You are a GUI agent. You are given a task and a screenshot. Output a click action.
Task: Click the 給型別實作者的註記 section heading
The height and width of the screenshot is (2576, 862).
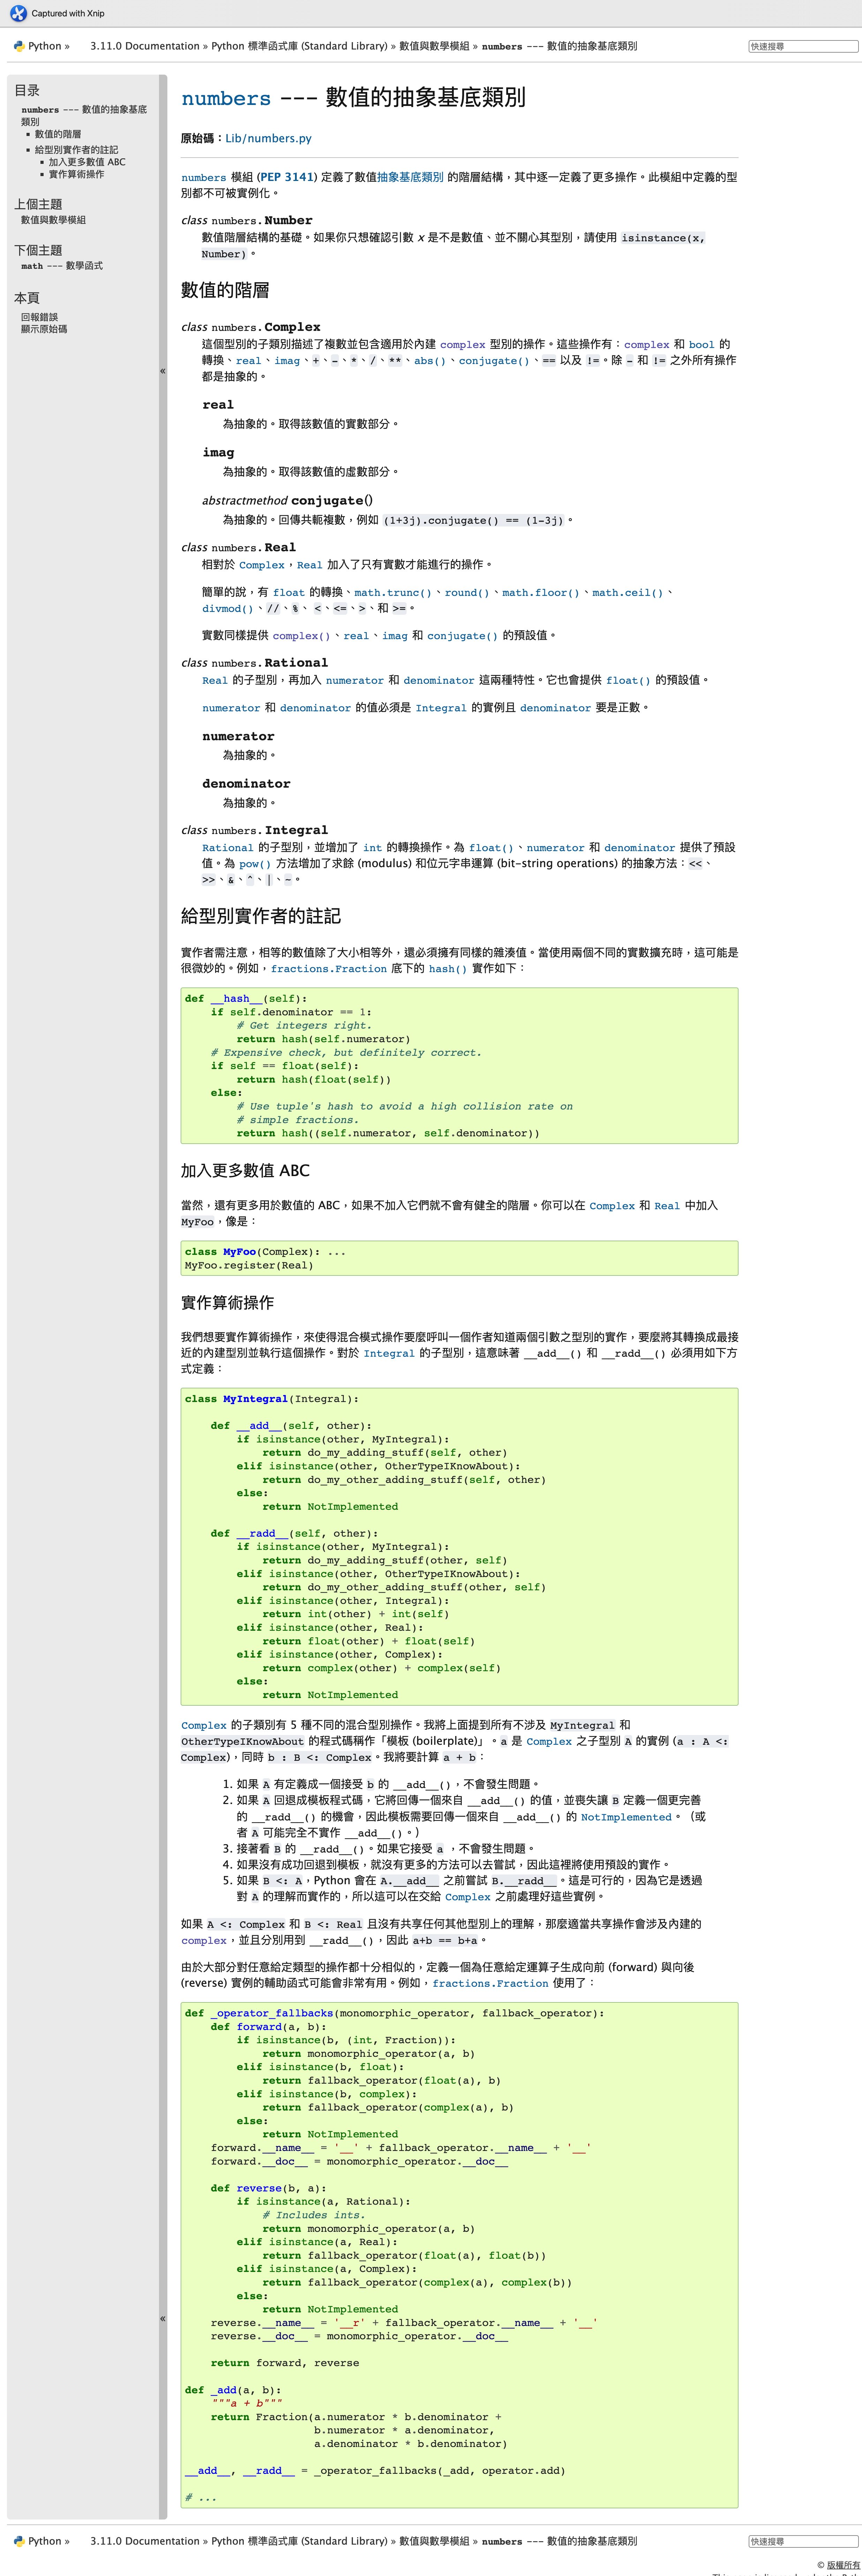[x=261, y=916]
